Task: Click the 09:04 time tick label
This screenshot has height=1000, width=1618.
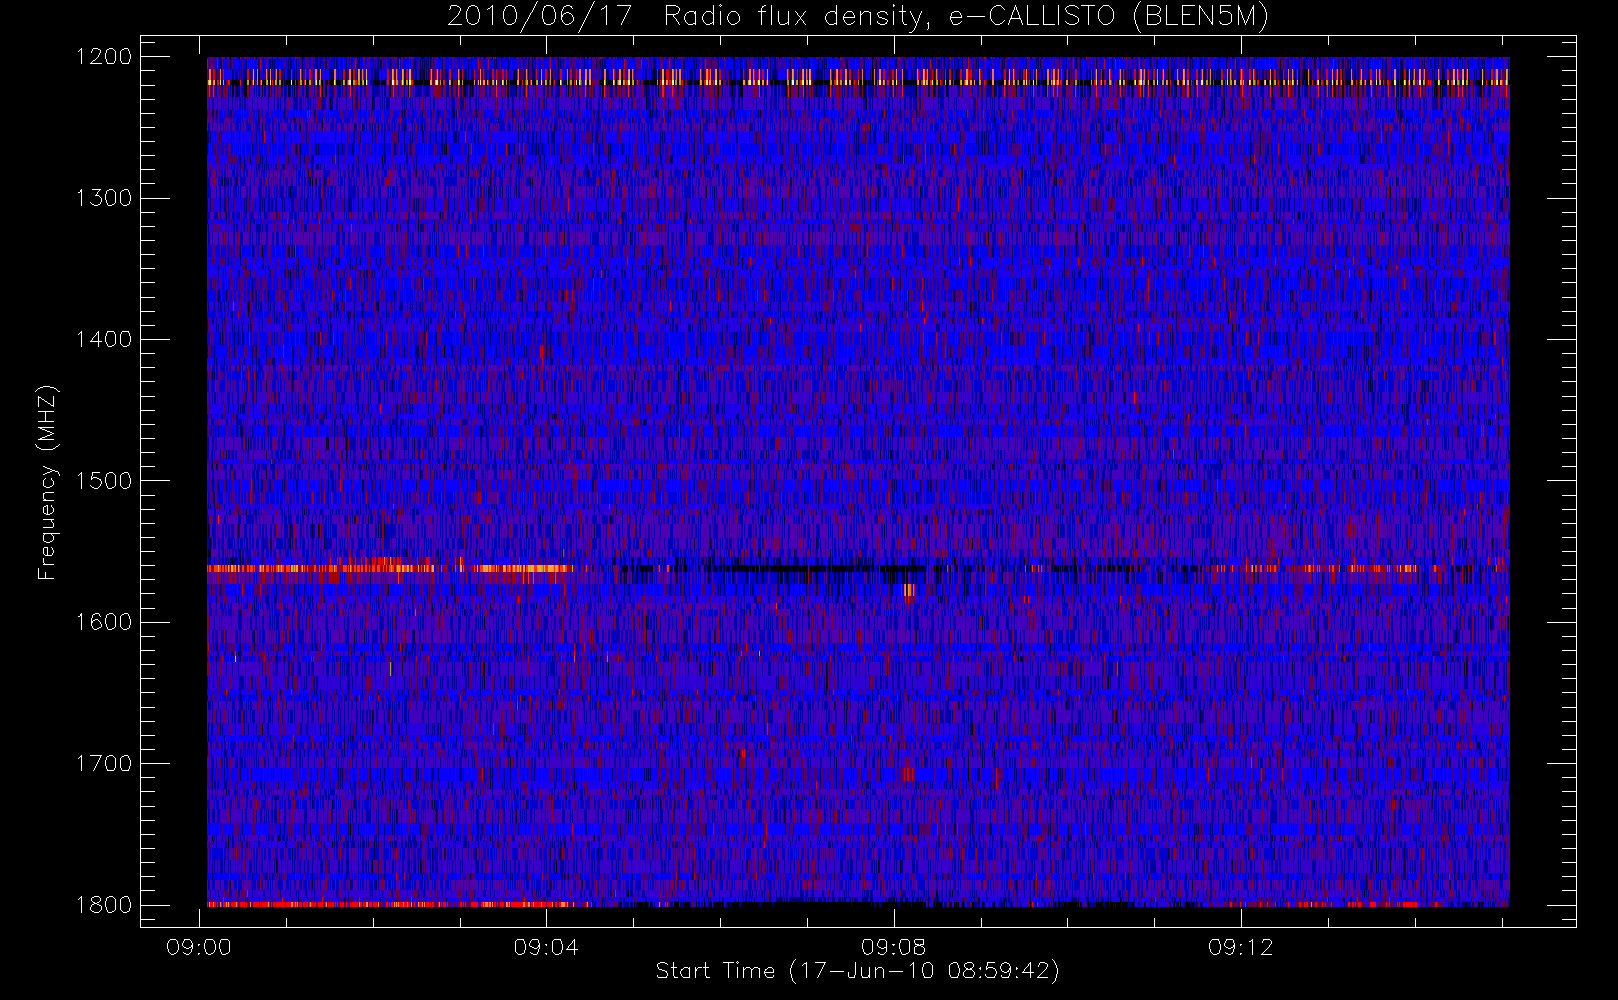Action: click(546, 946)
